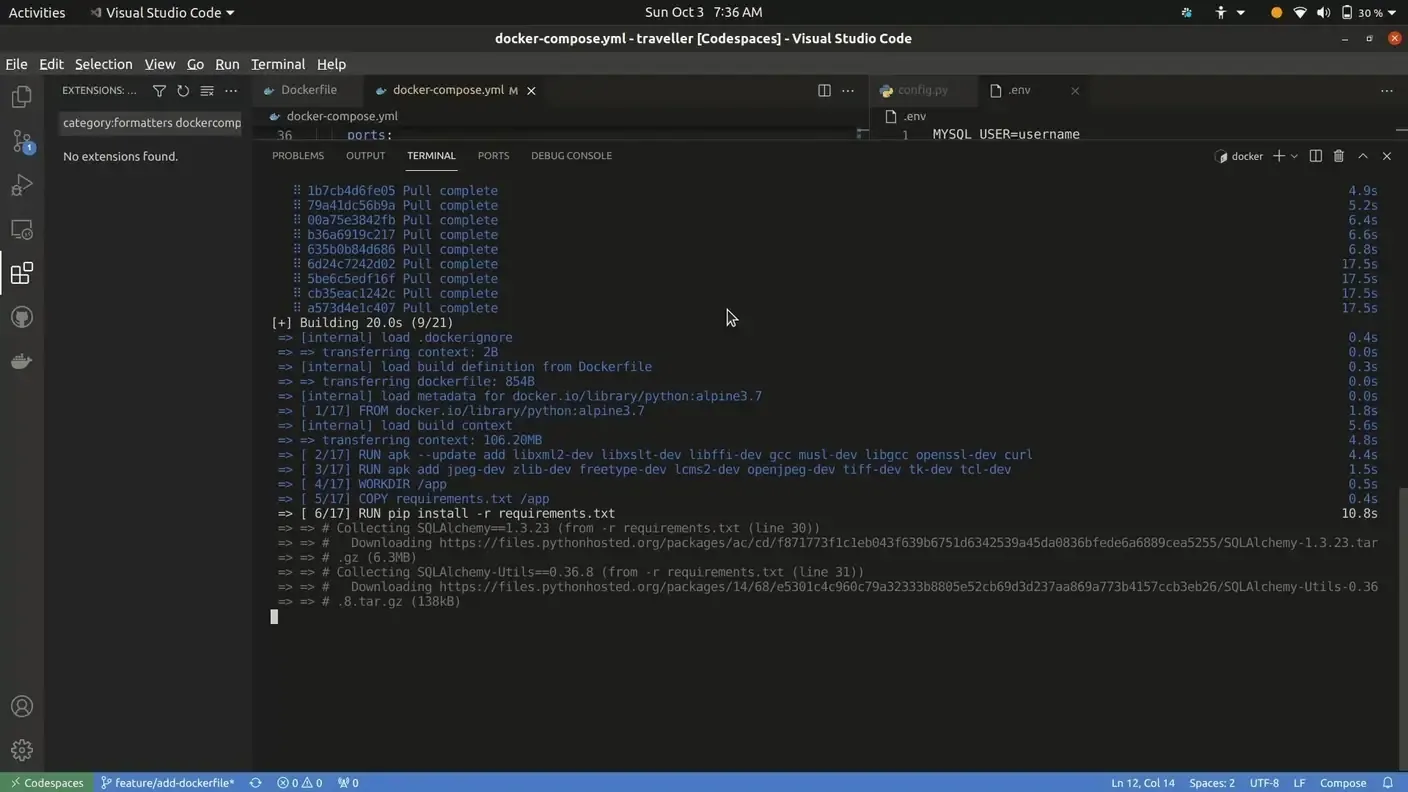This screenshot has height=792, width=1408.
Task: Open the Source Control view
Action: [21, 141]
